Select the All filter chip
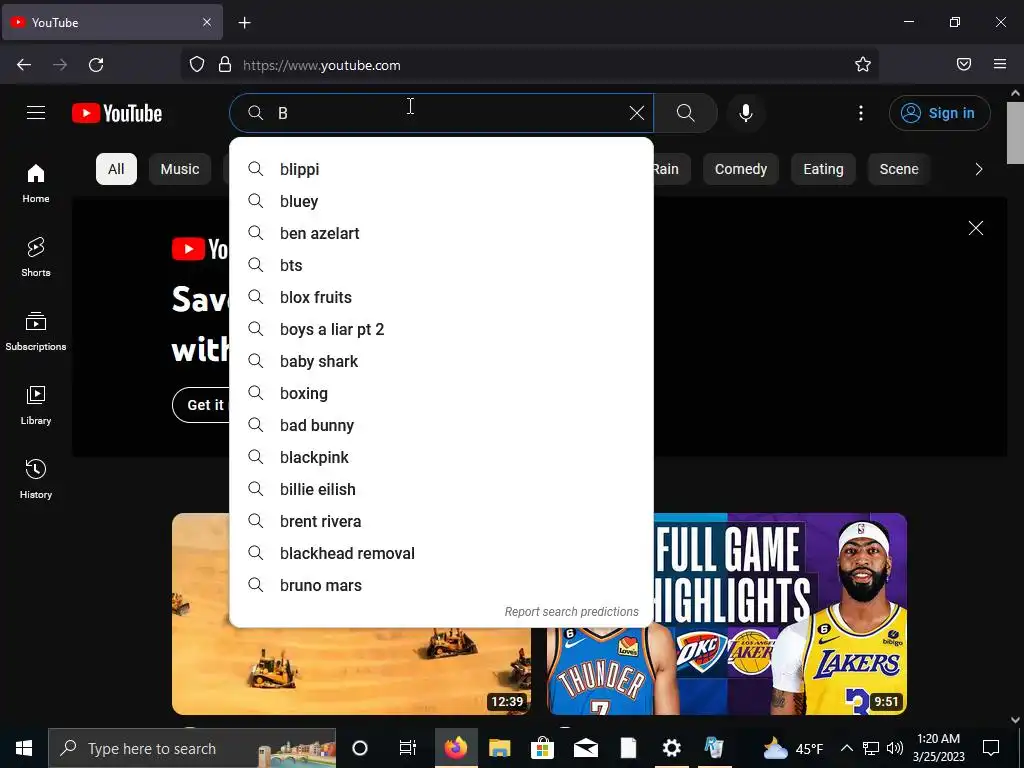1024x768 pixels. [116, 169]
